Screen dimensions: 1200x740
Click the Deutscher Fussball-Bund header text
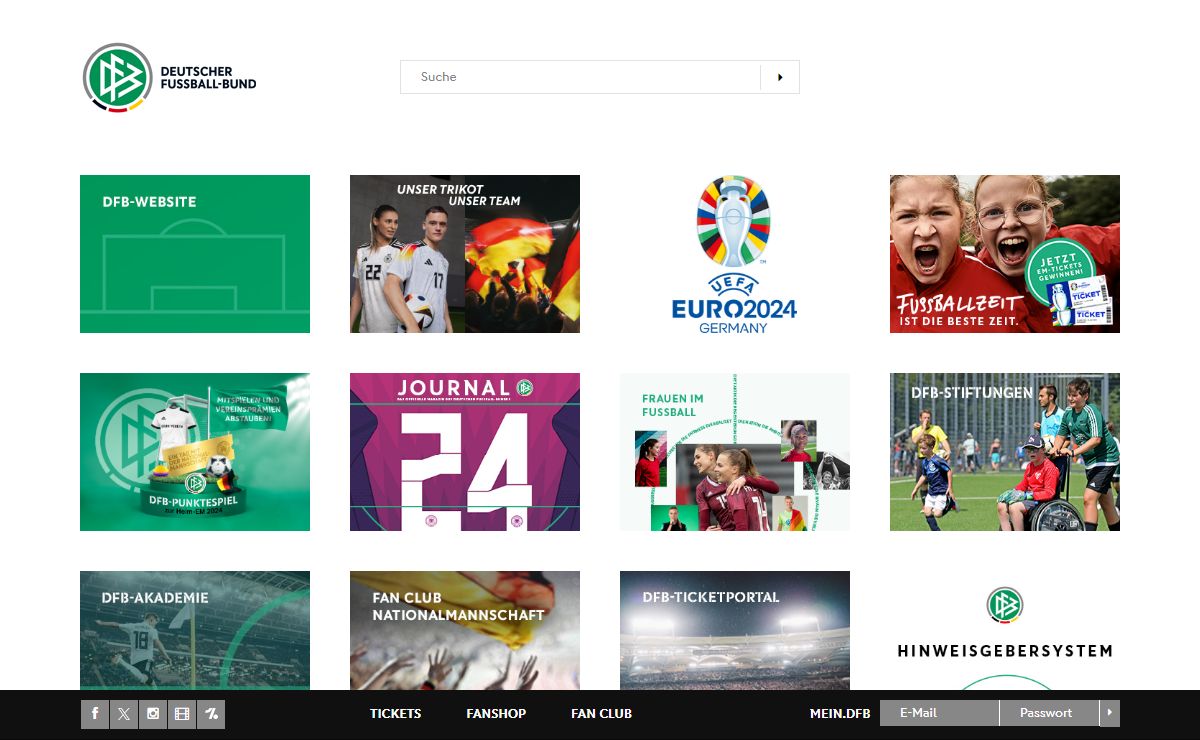(208, 78)
